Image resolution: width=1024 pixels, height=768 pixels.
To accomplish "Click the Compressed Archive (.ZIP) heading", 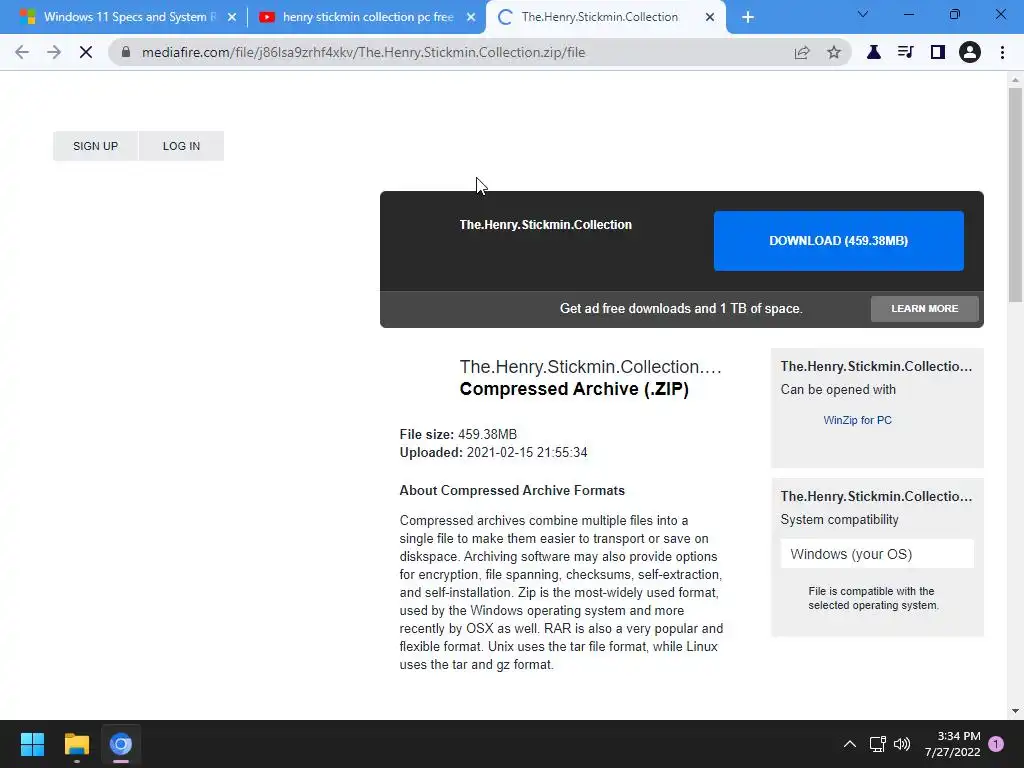I will tap(574, 389).
